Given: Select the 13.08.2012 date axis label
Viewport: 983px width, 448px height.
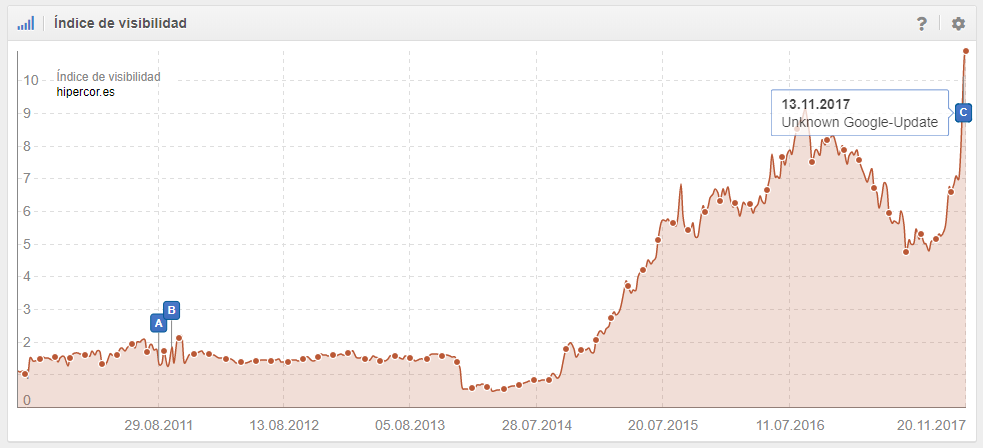Looking at the screenshot, I should [283, 425].
